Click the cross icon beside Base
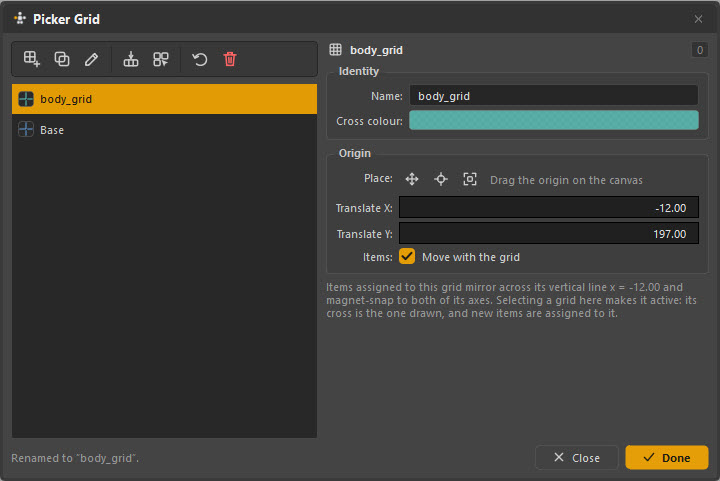The image size is (720, 481). point(26,129)
